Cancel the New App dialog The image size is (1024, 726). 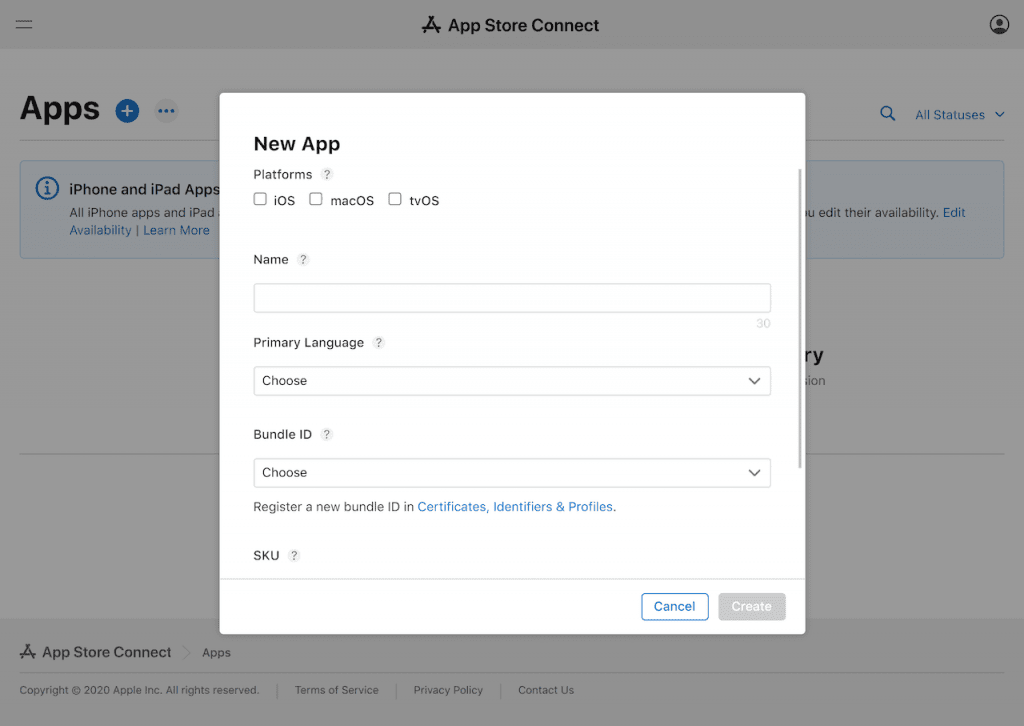click(674, 606)
